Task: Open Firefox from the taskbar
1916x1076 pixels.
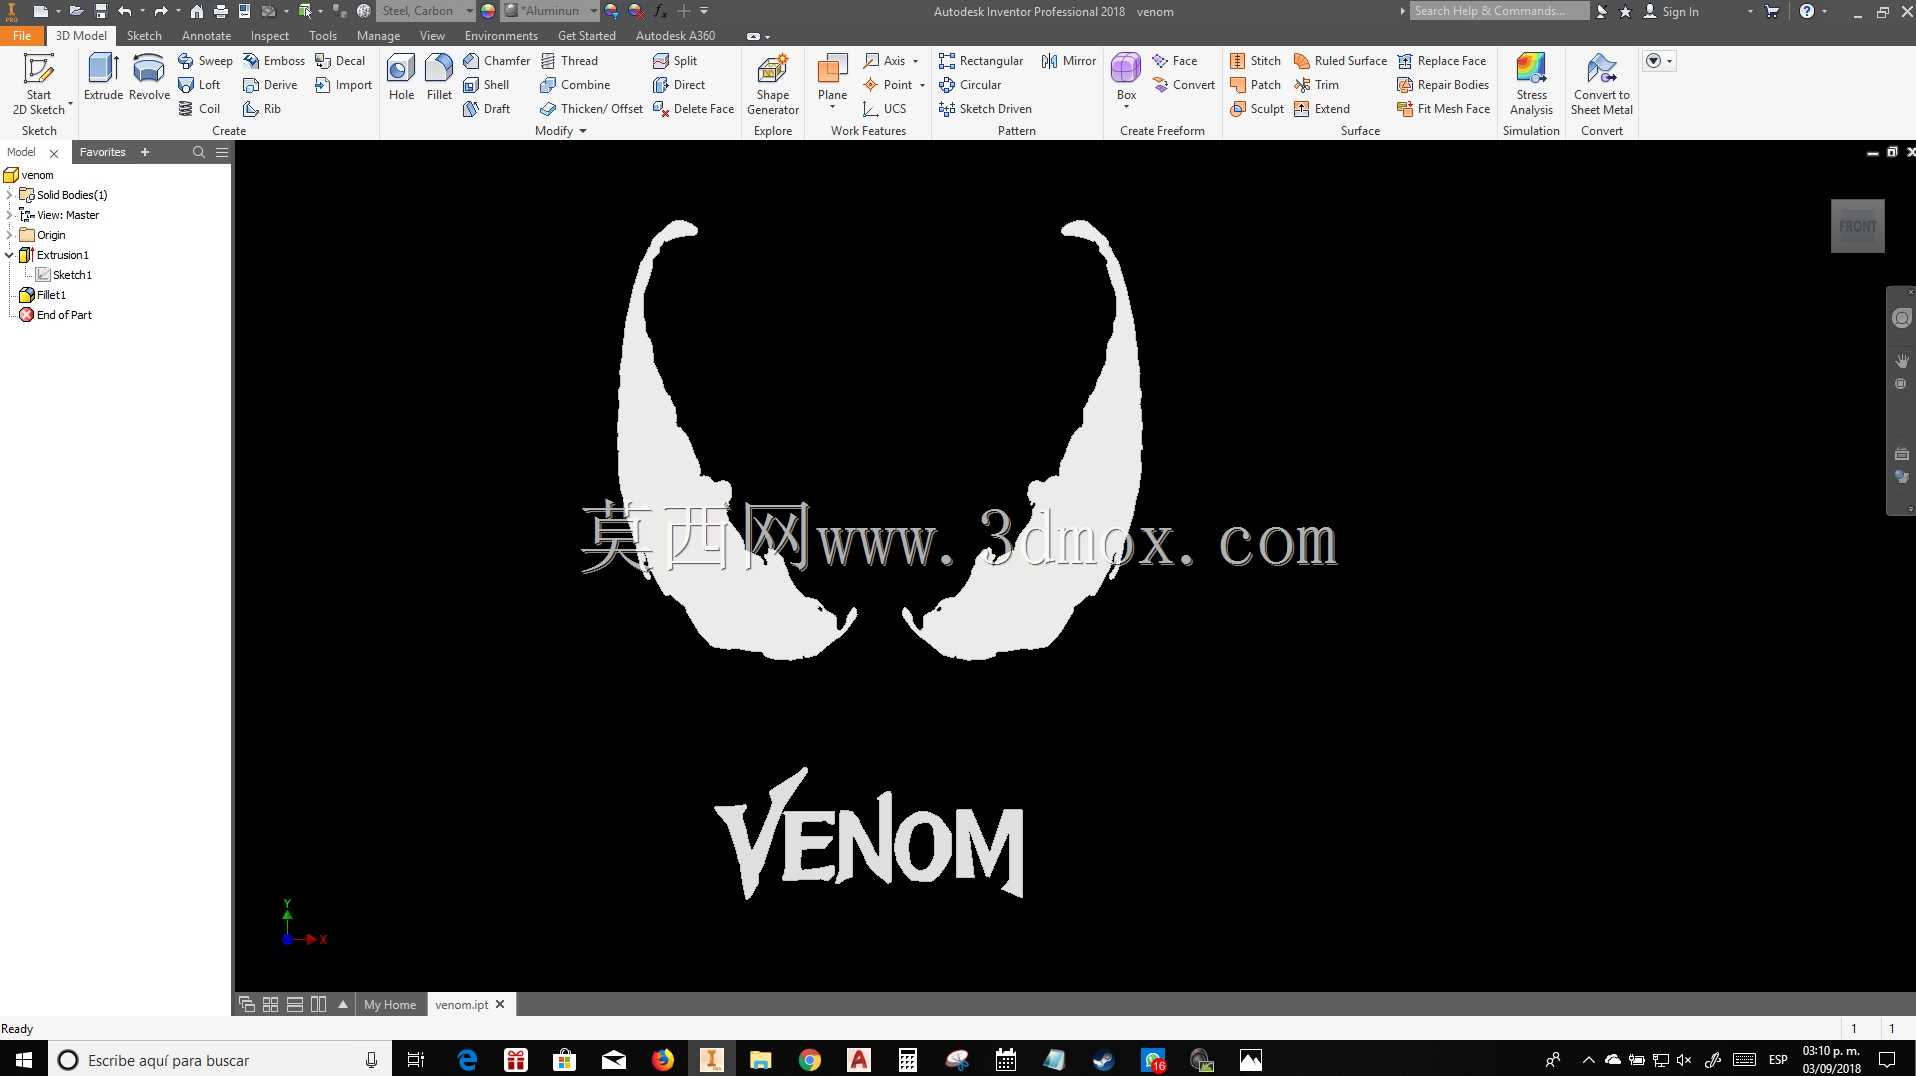Action: (663, 1060)
